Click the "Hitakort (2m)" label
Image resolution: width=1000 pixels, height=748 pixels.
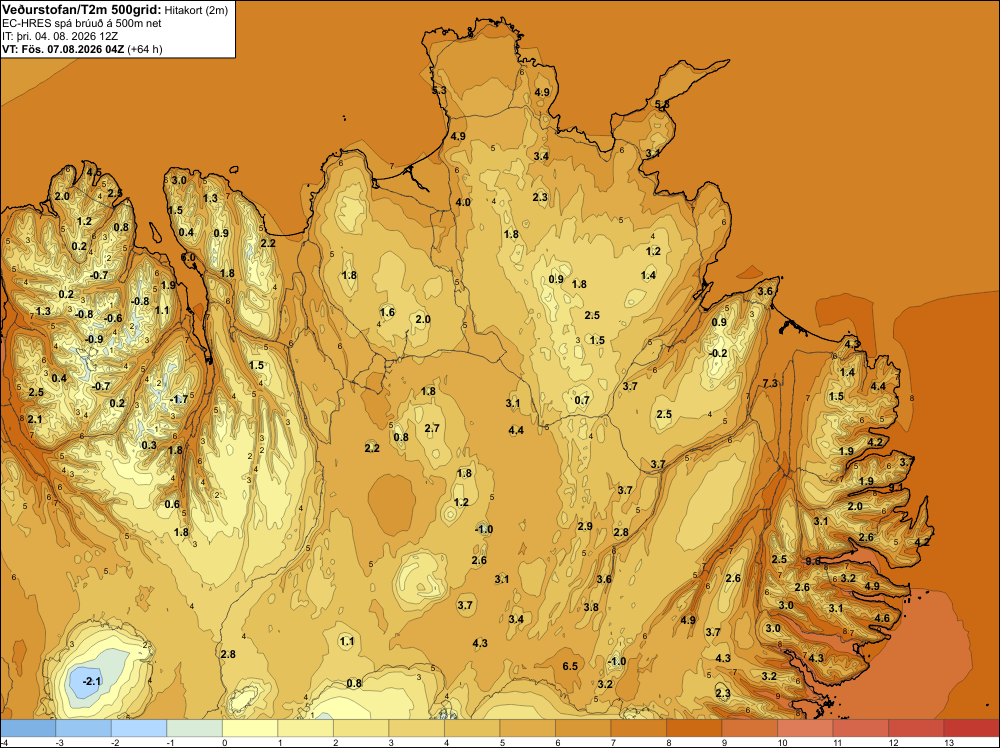tap(196, 10)
